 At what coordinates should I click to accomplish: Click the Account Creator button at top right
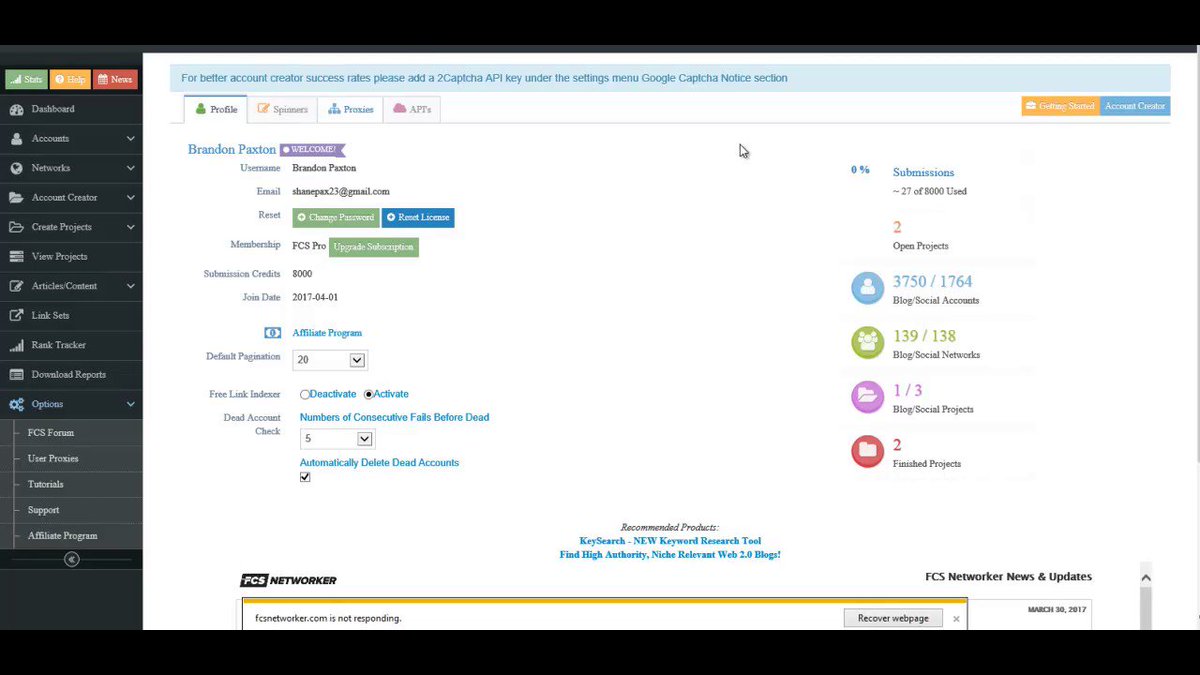[x=1135, y=106]
